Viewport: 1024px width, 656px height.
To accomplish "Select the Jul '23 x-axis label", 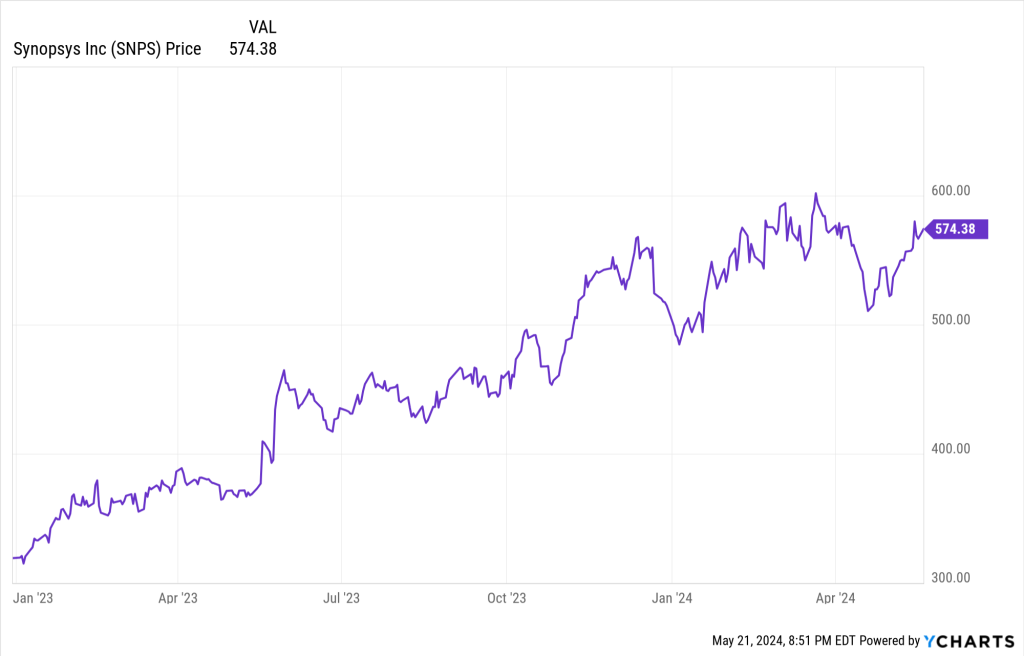I will click(341, 598).
